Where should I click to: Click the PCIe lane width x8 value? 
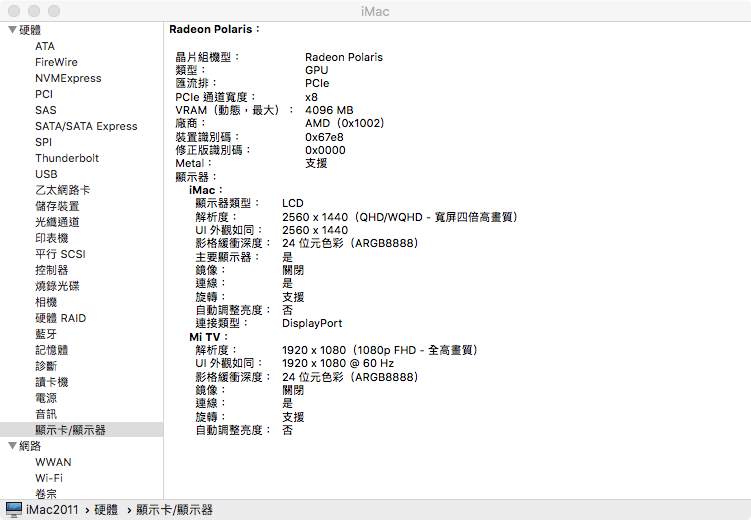coord(311,97)
